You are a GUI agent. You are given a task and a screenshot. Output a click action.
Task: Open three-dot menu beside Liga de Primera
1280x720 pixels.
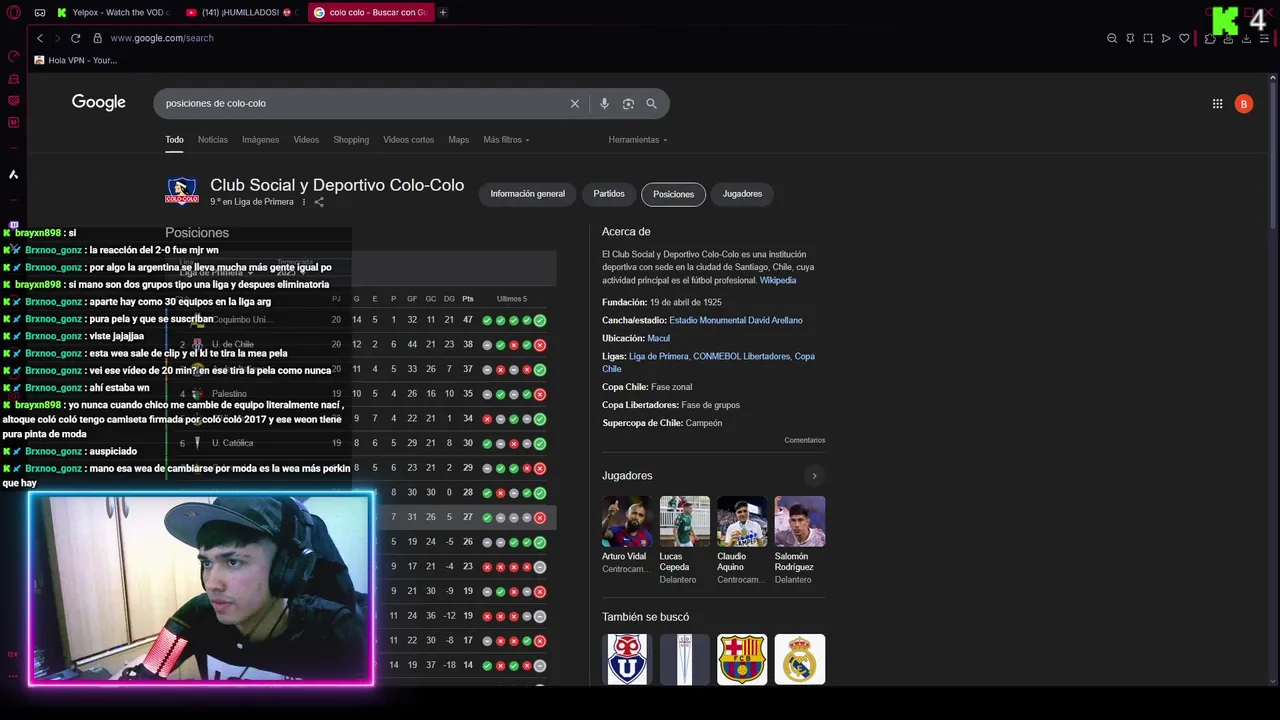click(x=304, y=202)
